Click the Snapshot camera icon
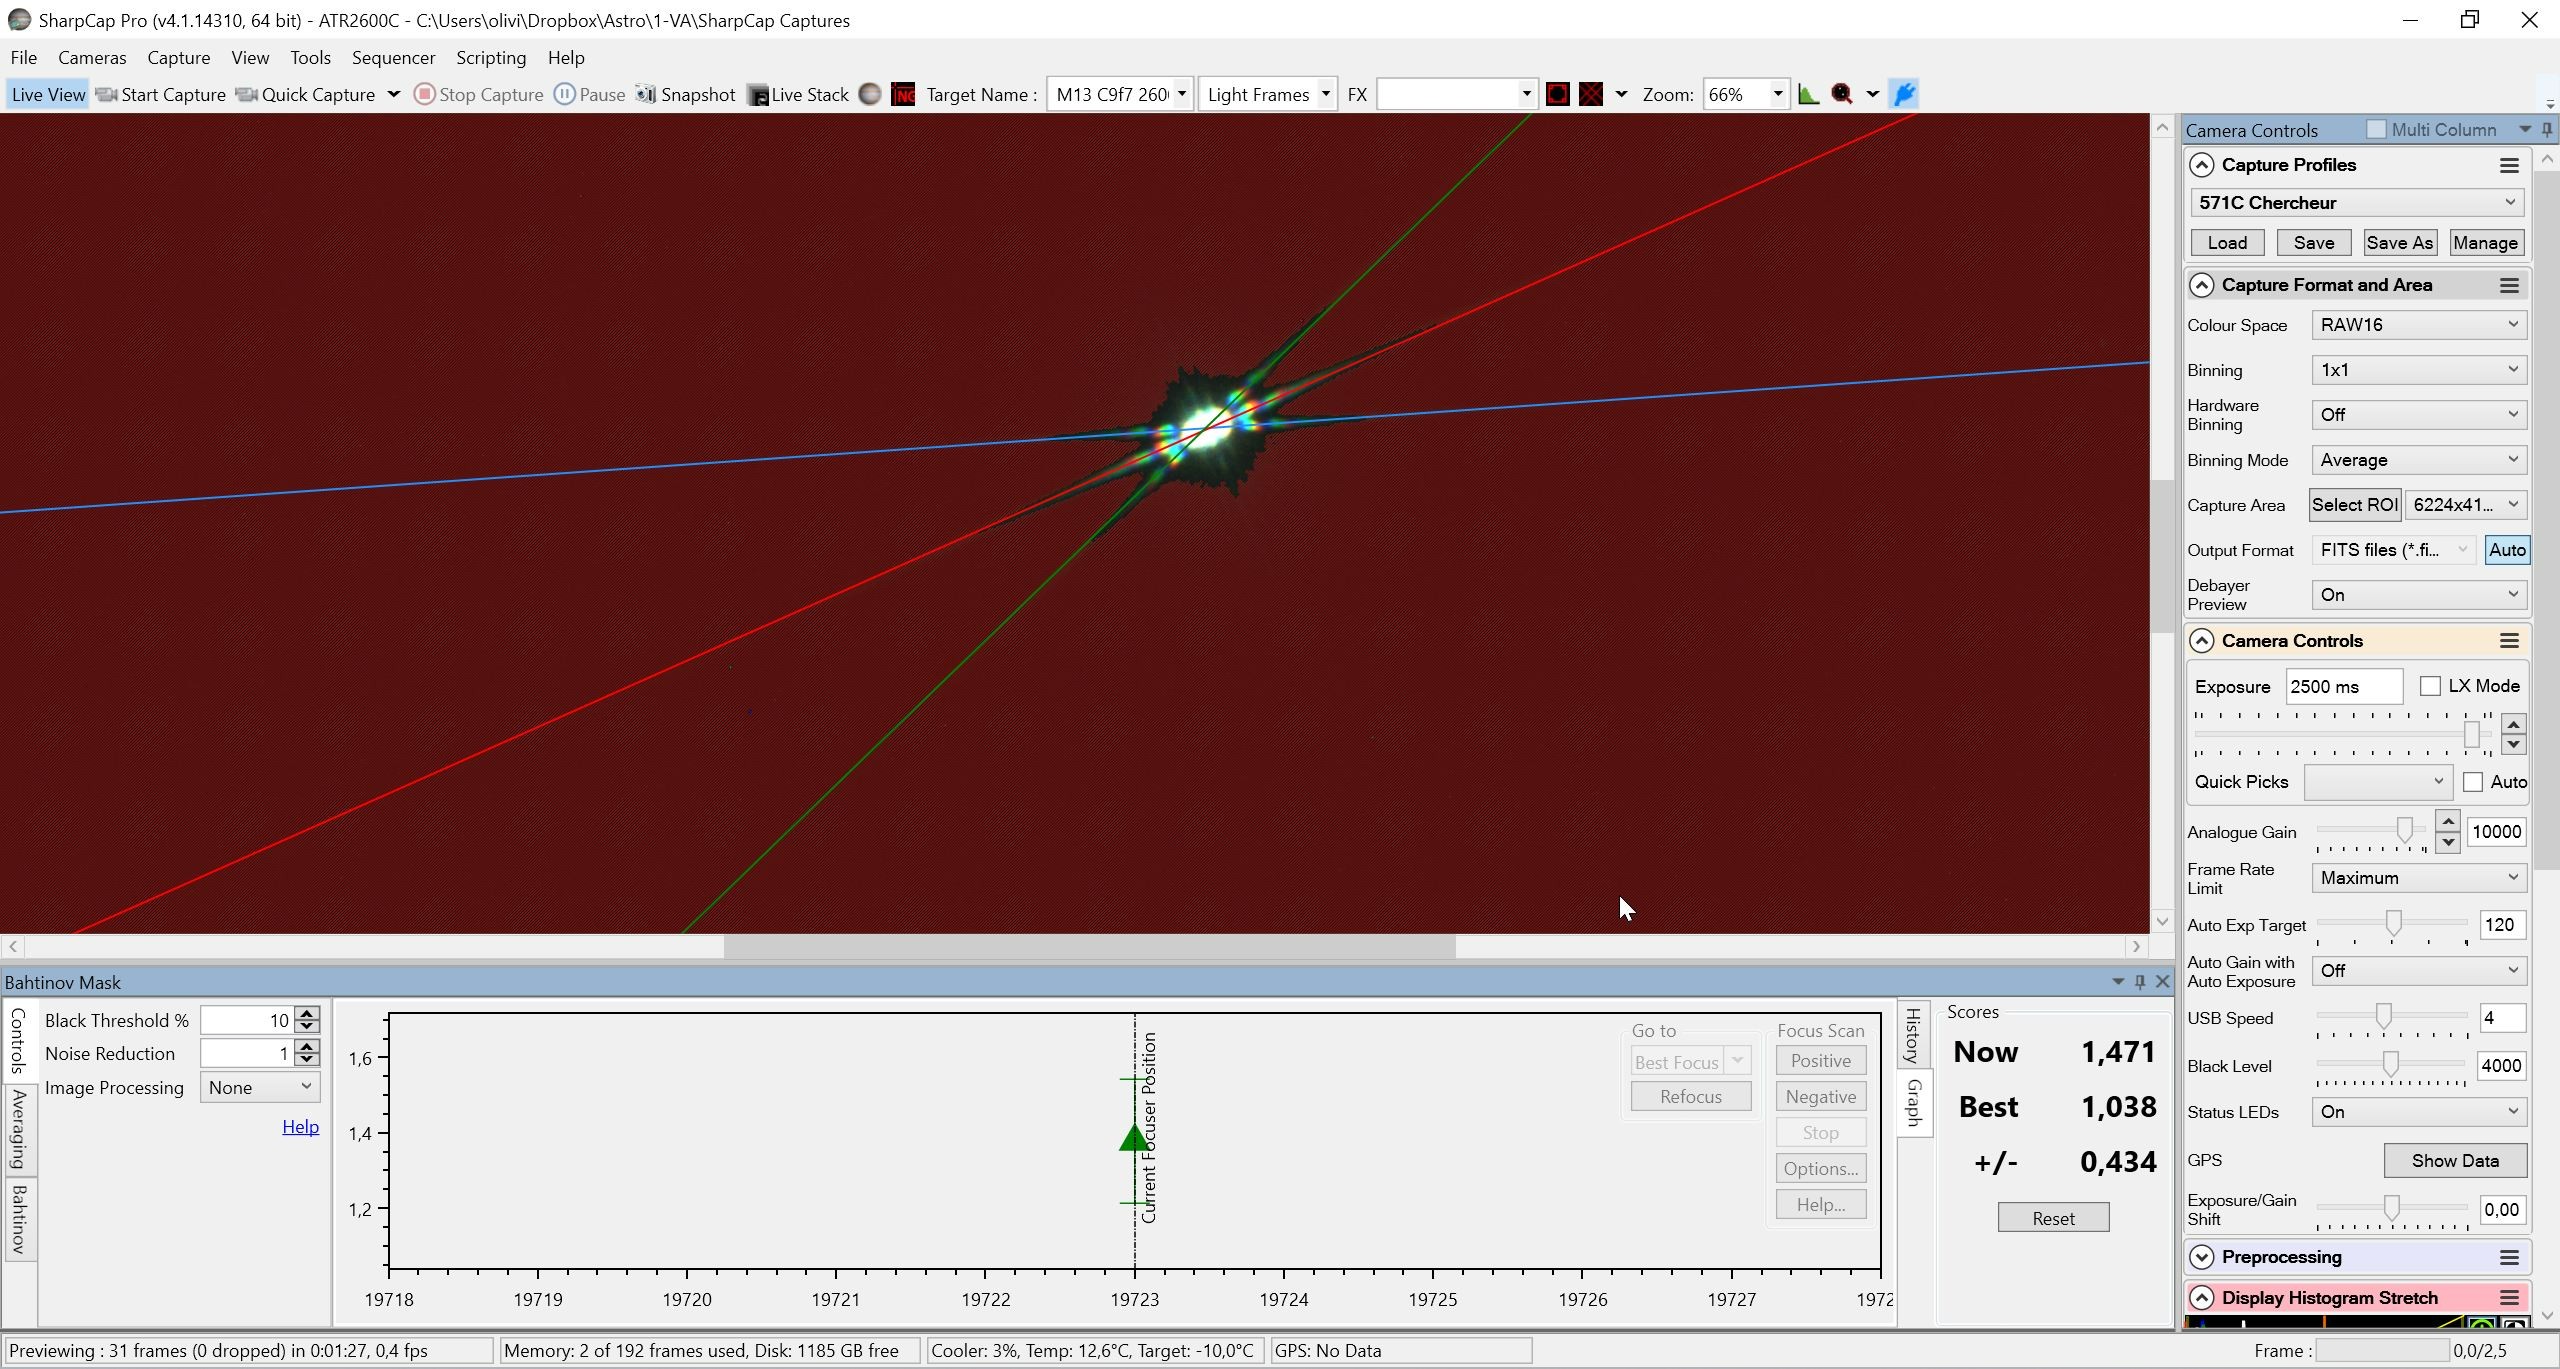The width and height of the screenshot is (2560, 1369). 646,94
